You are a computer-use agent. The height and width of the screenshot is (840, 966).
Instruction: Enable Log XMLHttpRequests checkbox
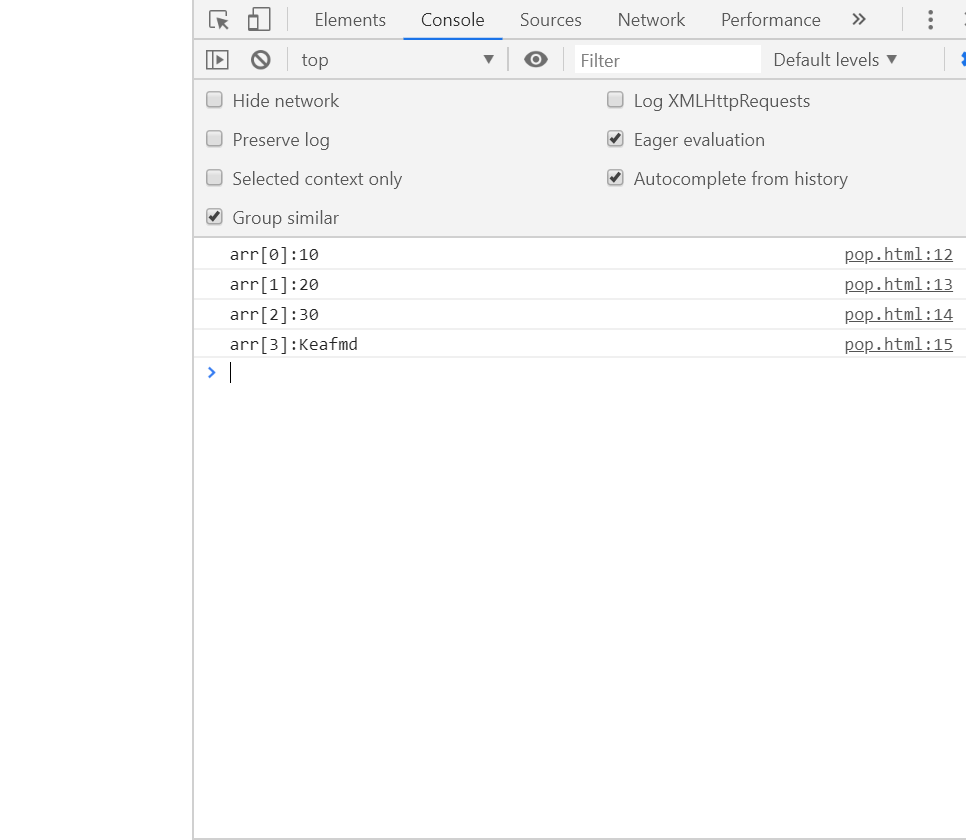pos(615,100)
